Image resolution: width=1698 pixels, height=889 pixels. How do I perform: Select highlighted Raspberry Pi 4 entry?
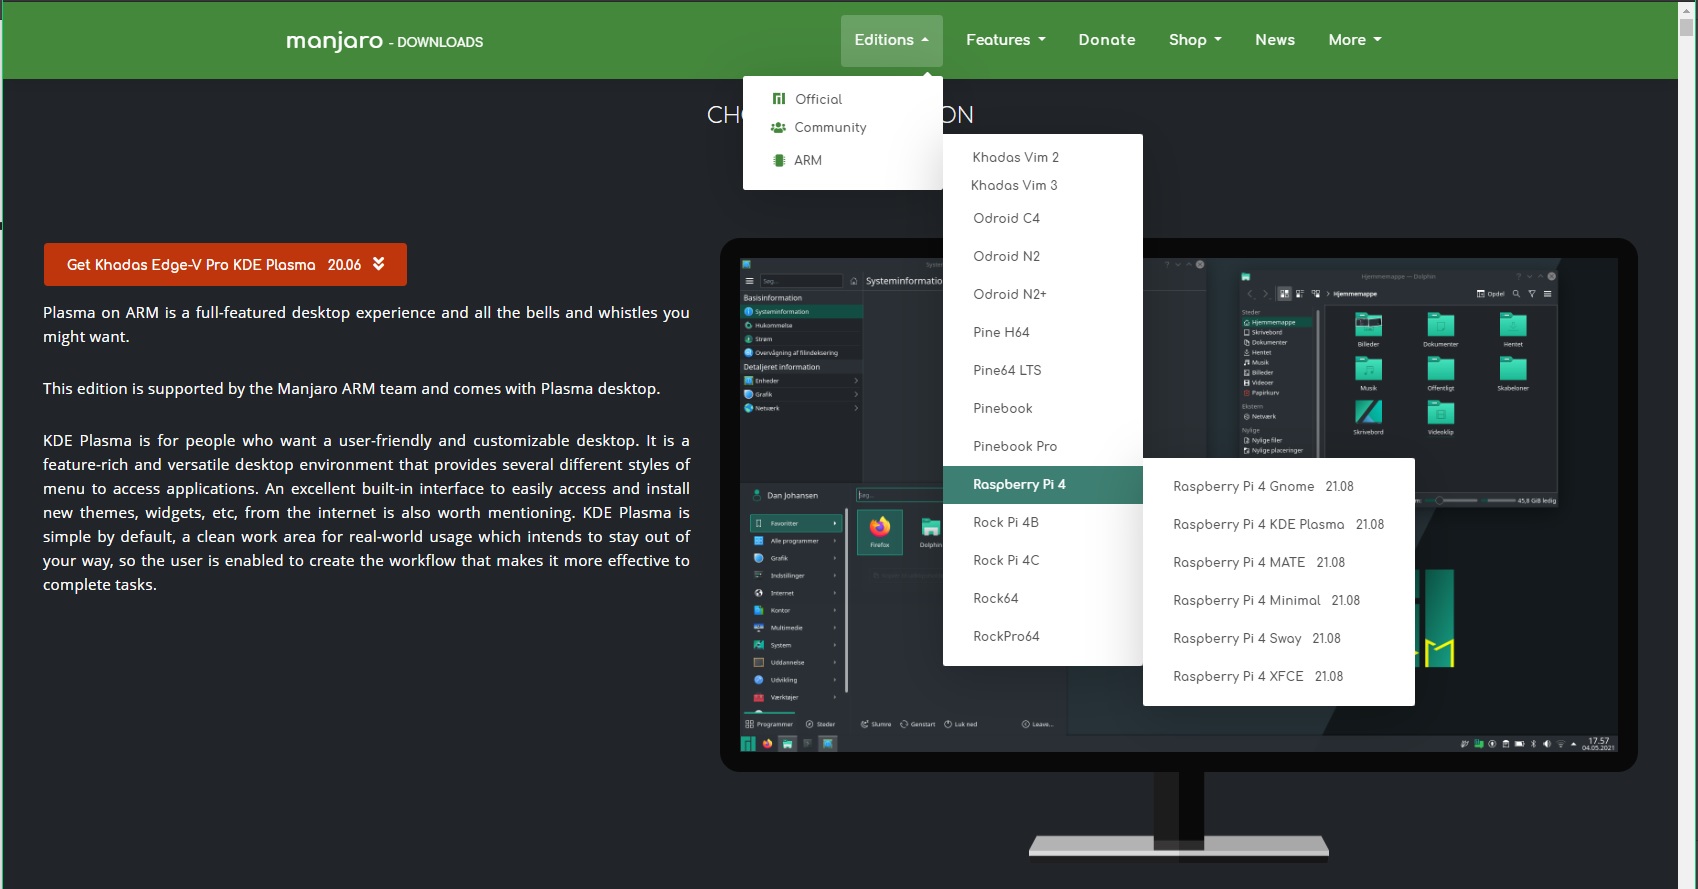click(x=1043, y=484)
